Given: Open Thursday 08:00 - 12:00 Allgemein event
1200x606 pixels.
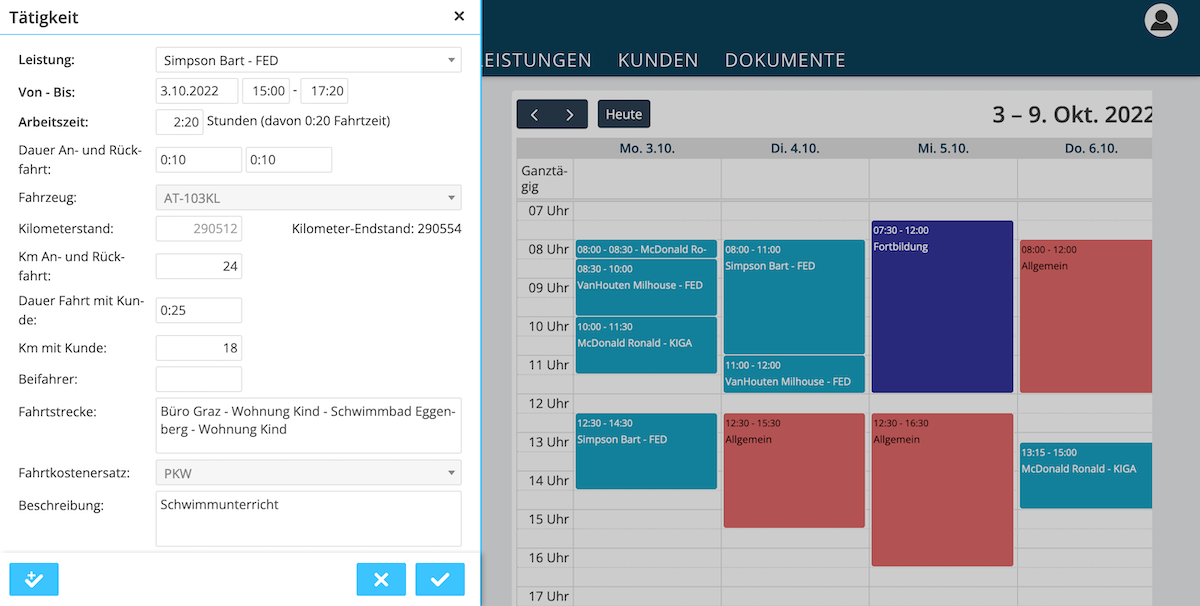Looking at the screenshot, I should (1087, 316).
